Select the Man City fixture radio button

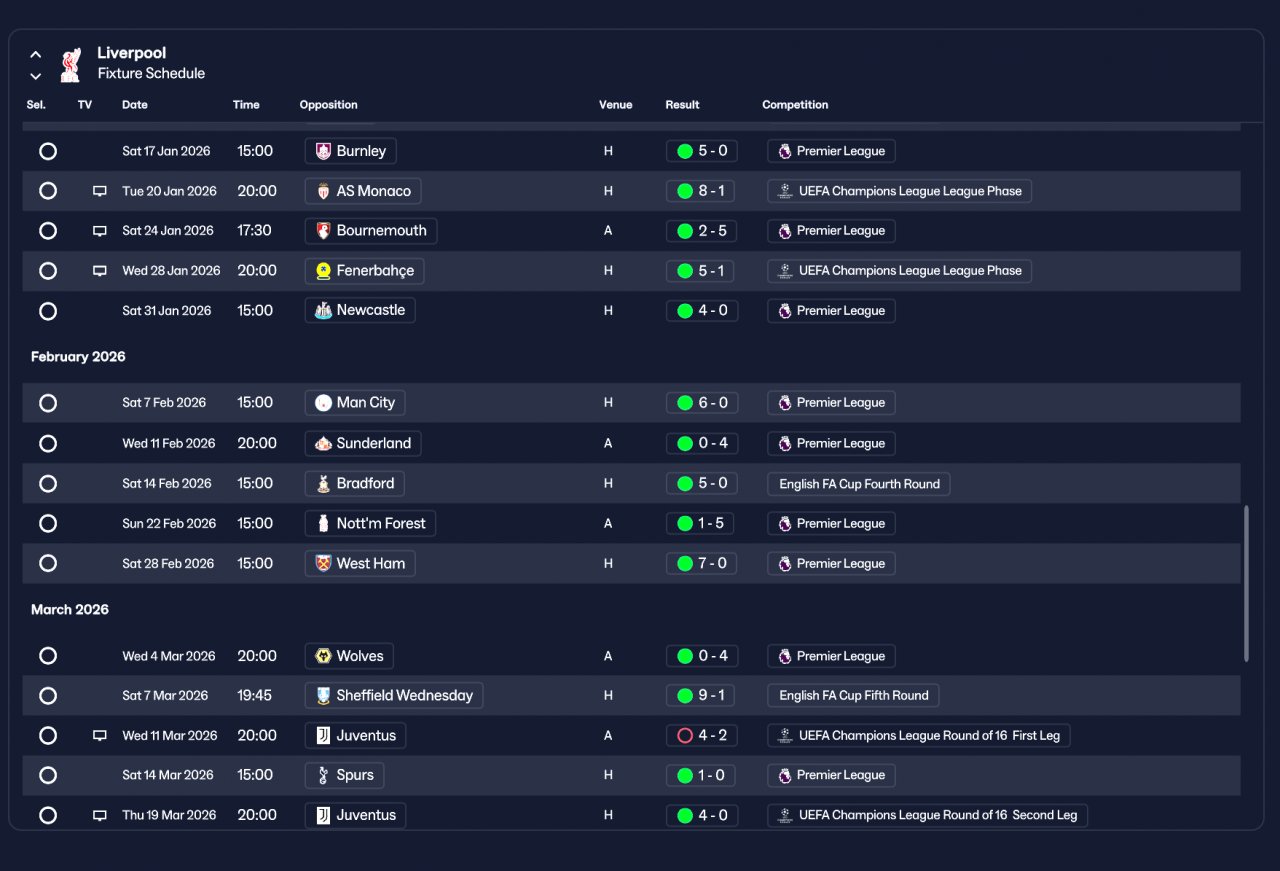click(48, 403)
